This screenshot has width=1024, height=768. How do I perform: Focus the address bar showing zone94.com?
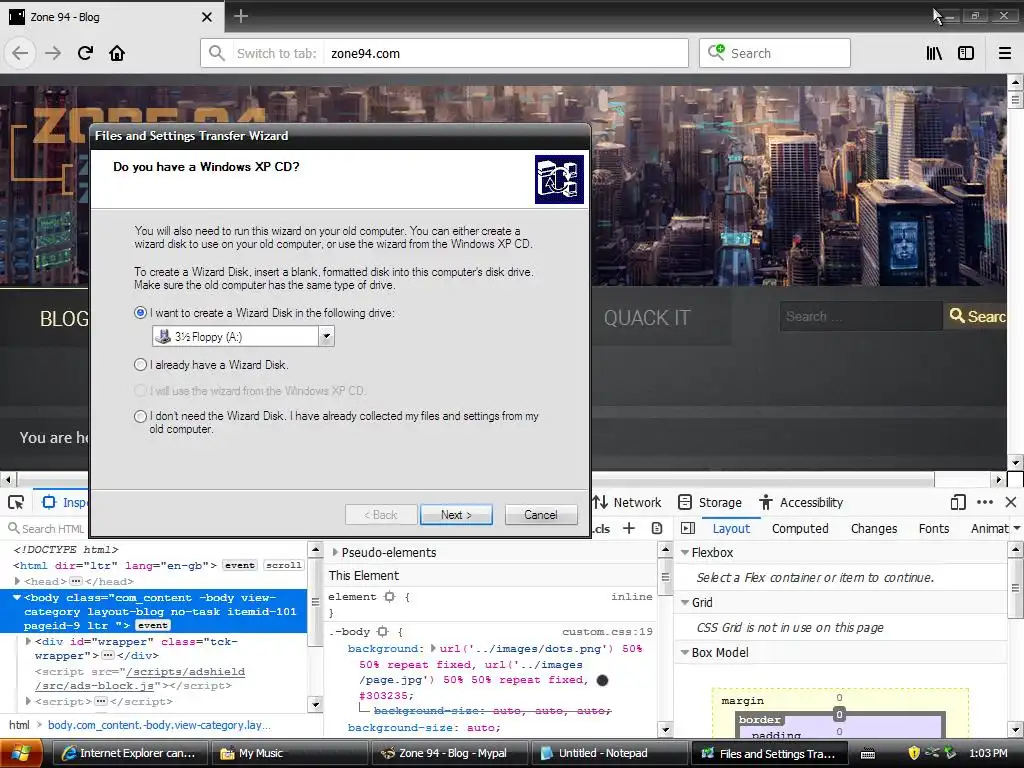(444, 53)
